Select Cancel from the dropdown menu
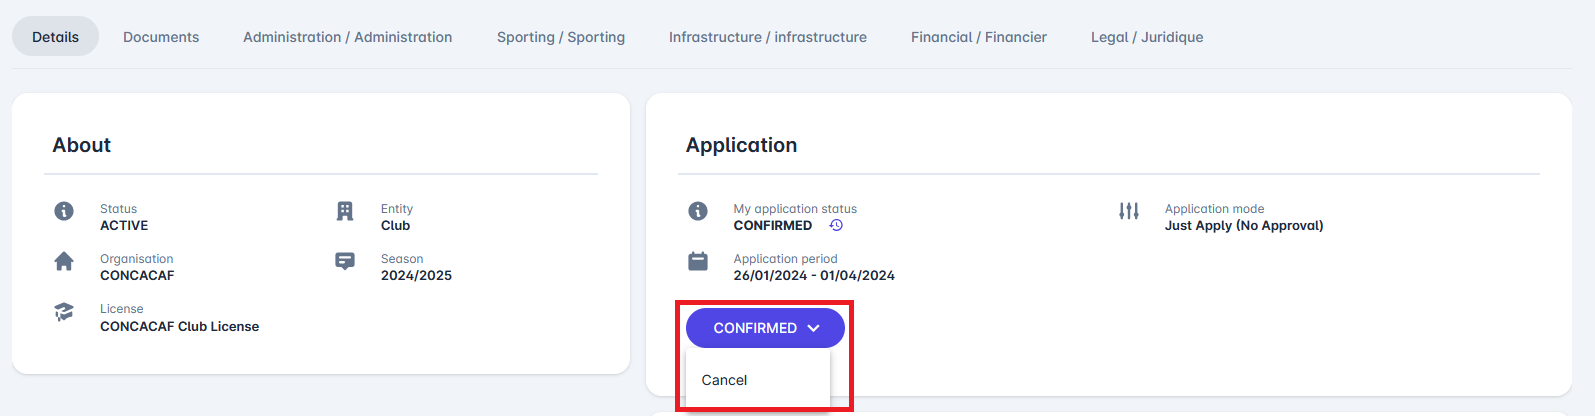This screenshot has width=1595, height=416. (x=725, y=380)
